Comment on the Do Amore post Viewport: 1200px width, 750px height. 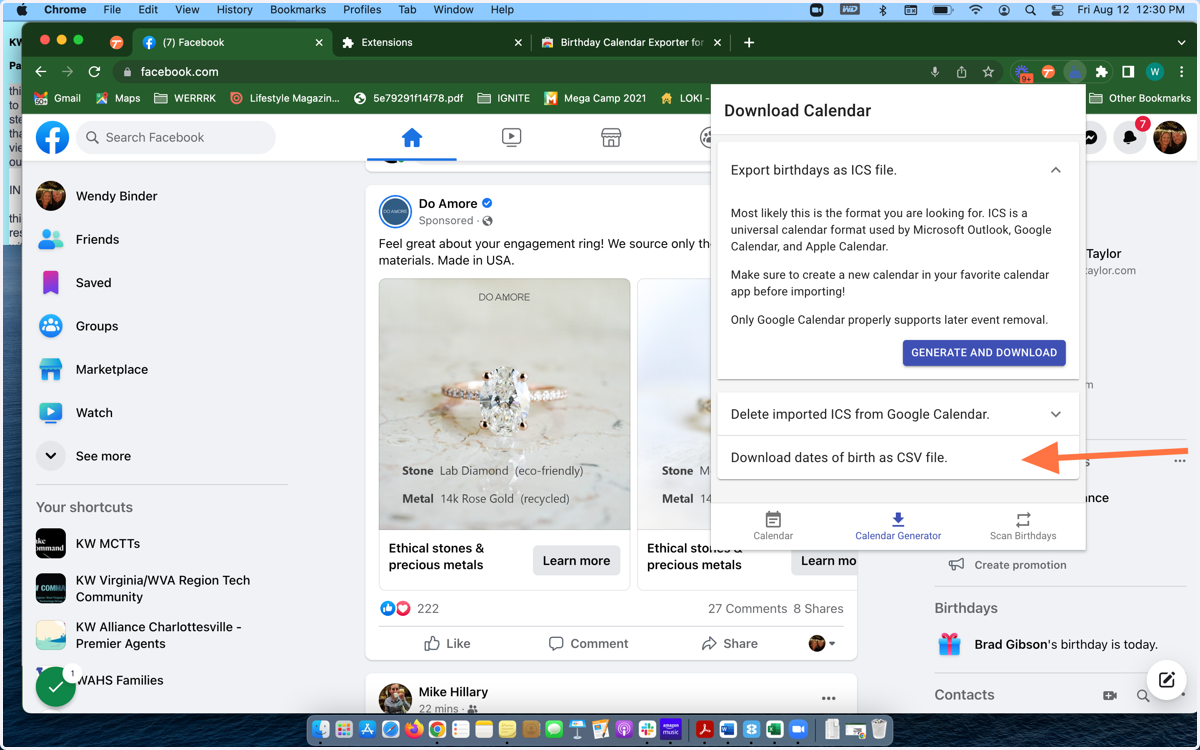coord(589,644)
